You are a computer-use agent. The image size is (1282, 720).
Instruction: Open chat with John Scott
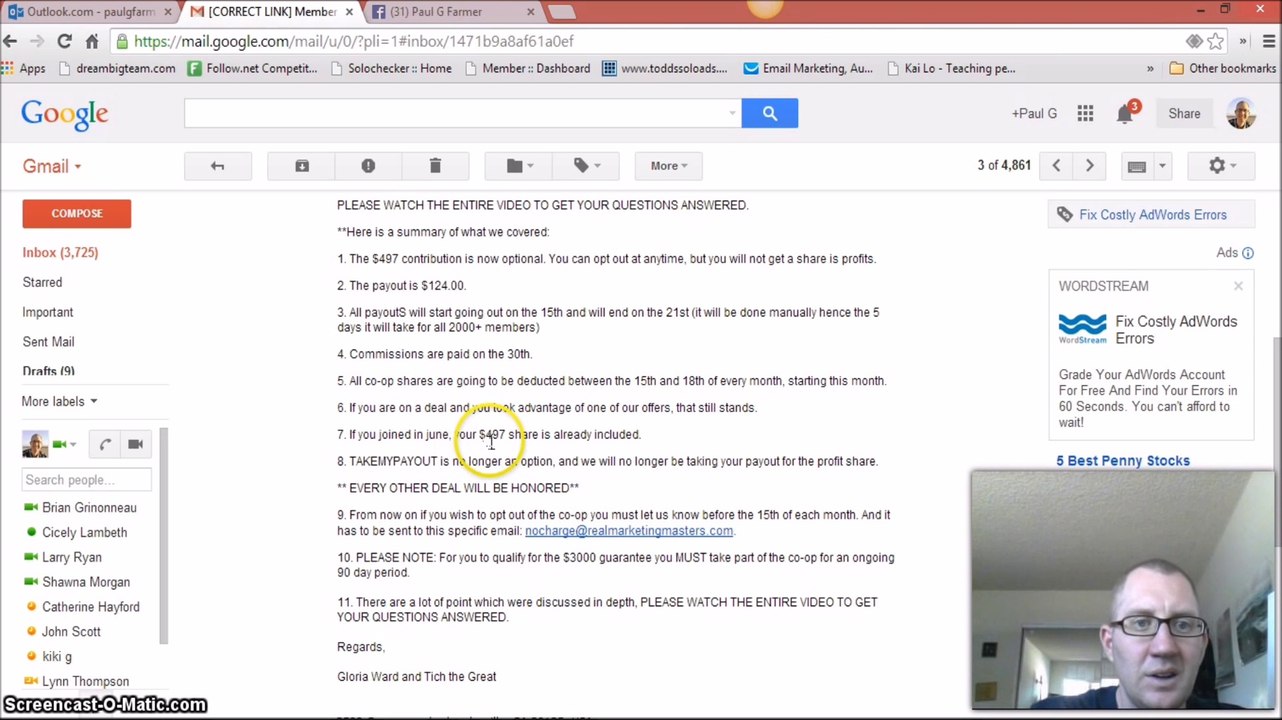[71, 632]
